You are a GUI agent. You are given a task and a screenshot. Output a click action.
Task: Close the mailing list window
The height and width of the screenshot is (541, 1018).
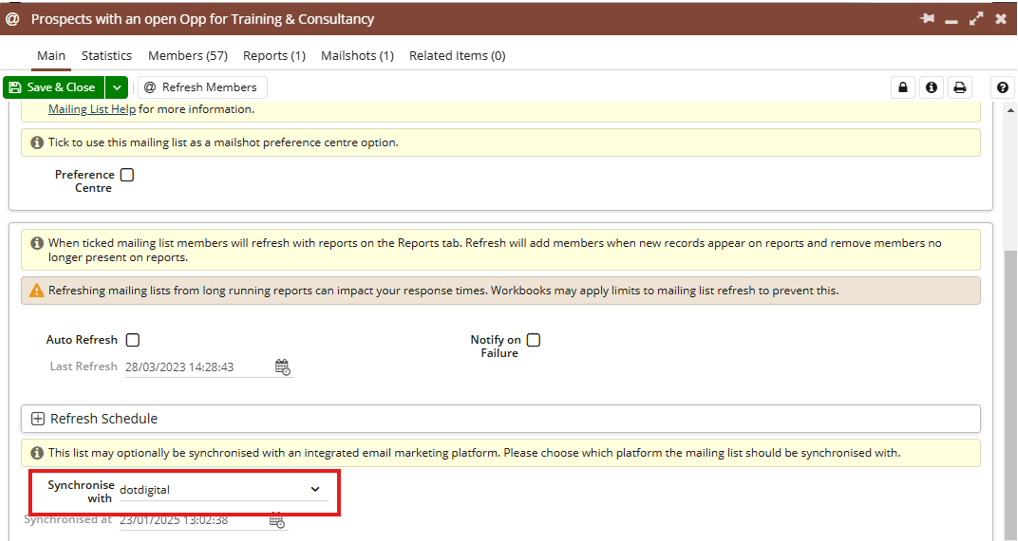coord(1000,19)
